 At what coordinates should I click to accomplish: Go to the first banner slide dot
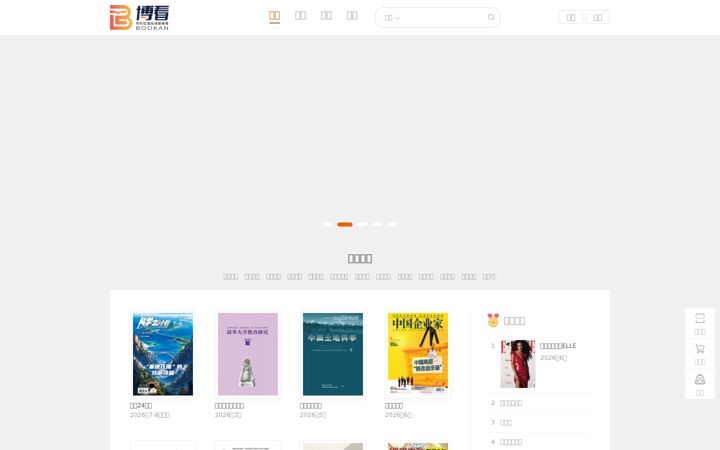[x=327, y=224]
